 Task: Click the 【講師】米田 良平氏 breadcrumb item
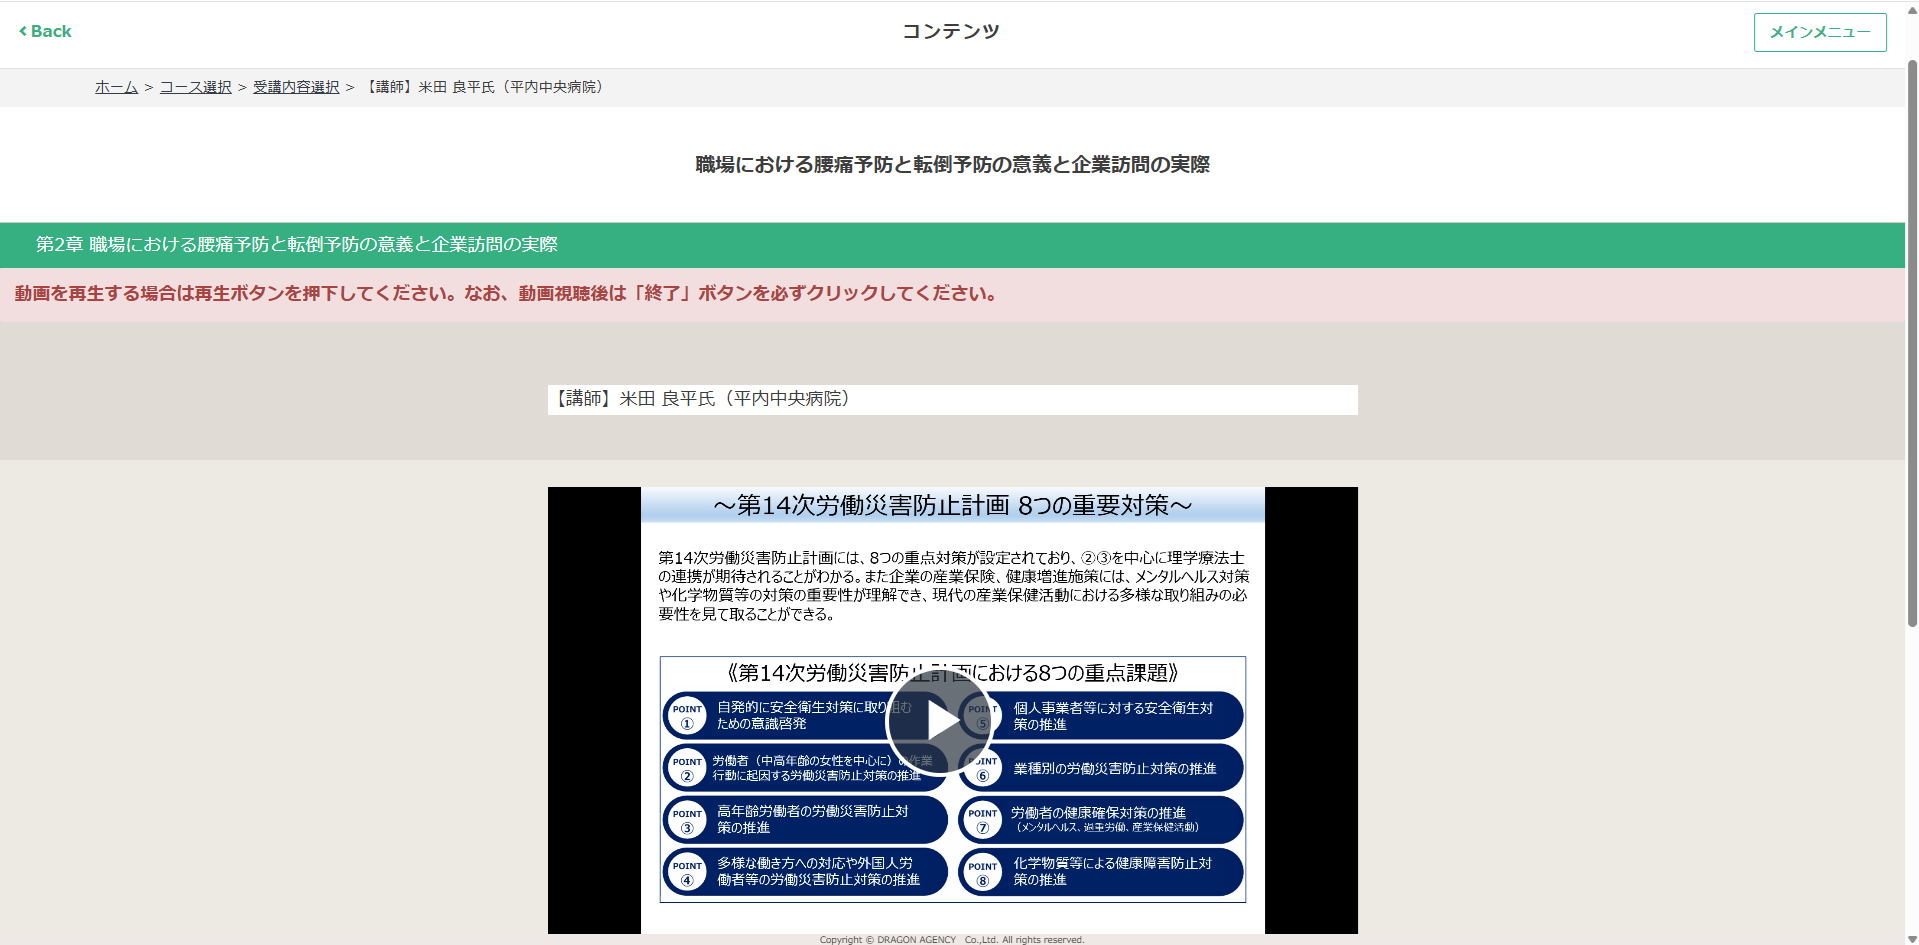pos(485,87)
